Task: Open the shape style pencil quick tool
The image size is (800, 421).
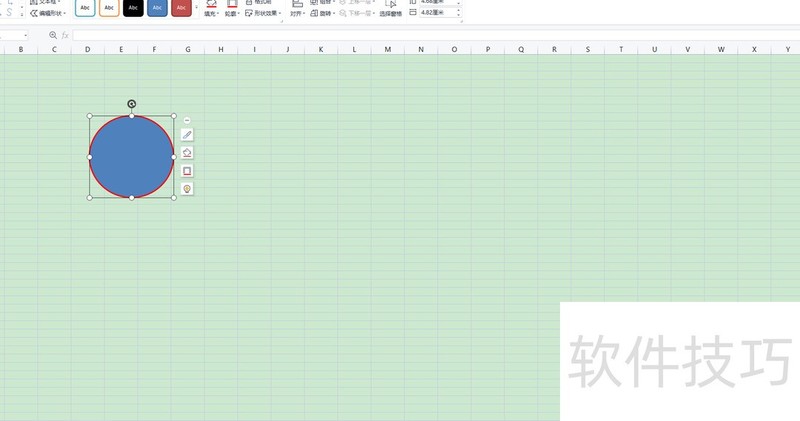Action: (x=187, y=135)
